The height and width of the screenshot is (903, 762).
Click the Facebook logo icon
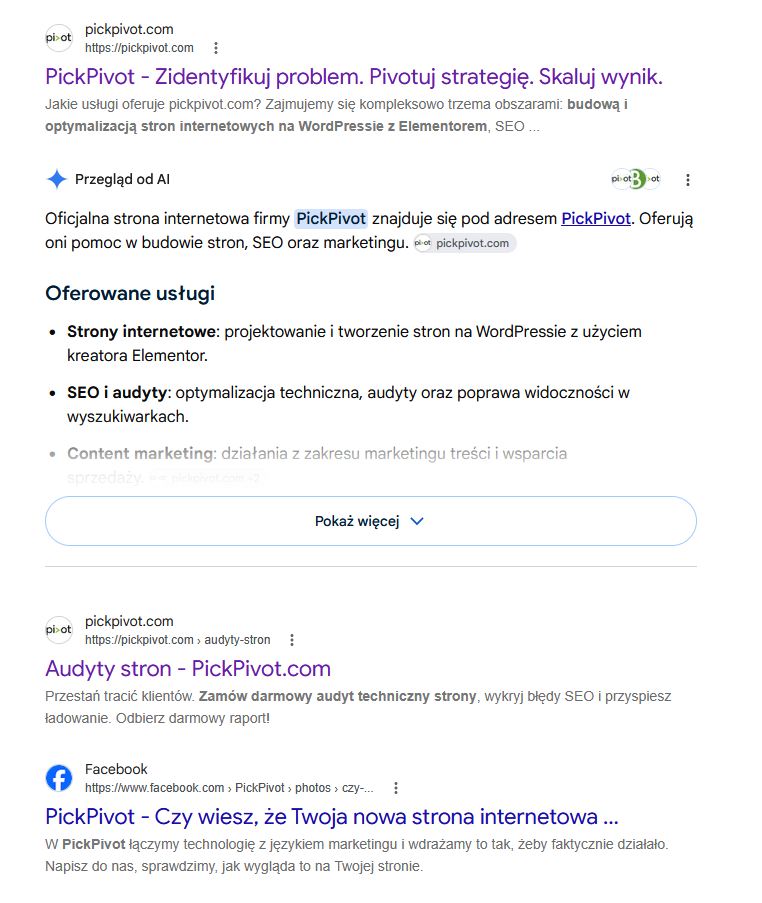pos(59,778)
